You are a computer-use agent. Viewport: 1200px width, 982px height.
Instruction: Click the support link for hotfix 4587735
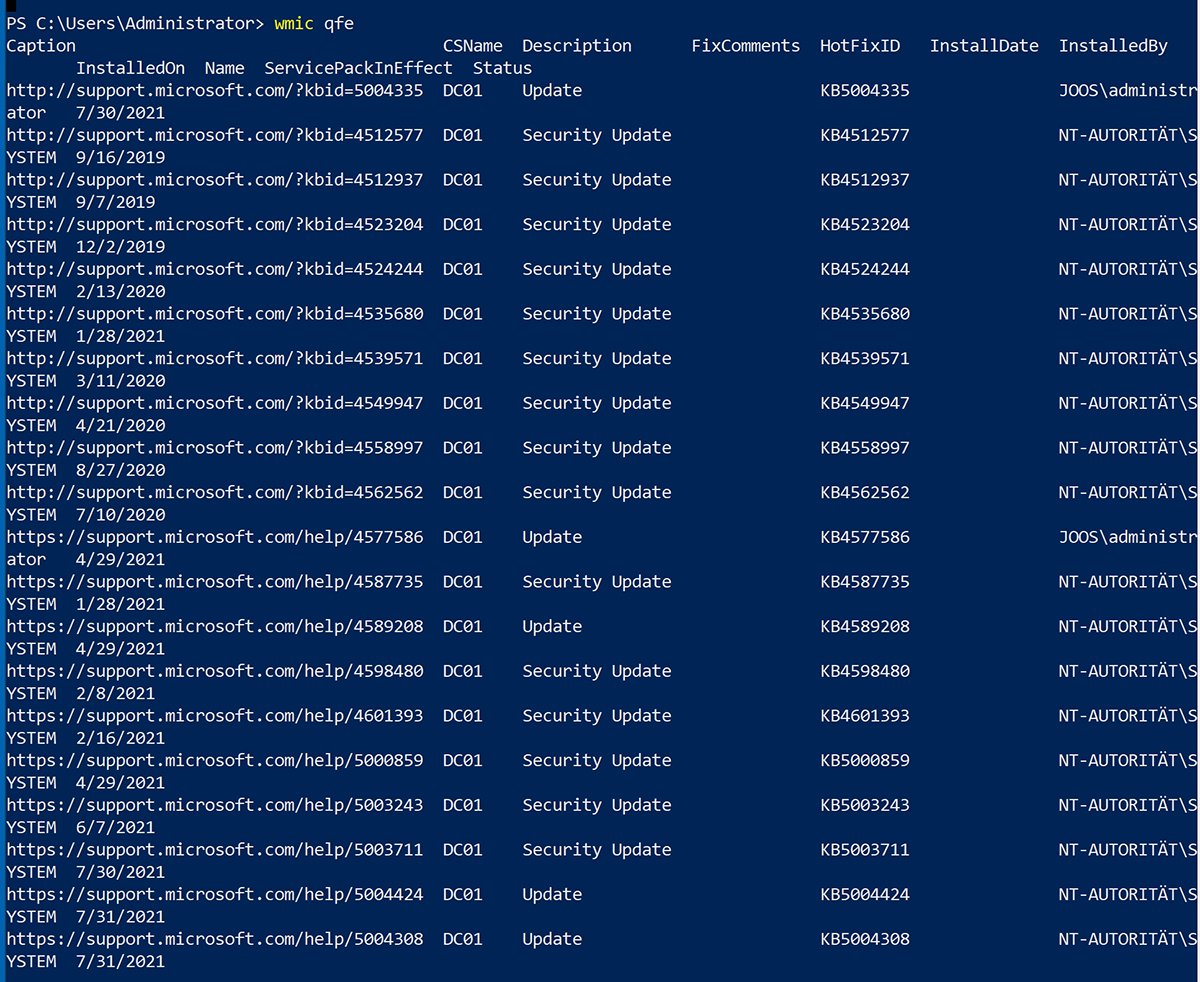tap(215, 581)
